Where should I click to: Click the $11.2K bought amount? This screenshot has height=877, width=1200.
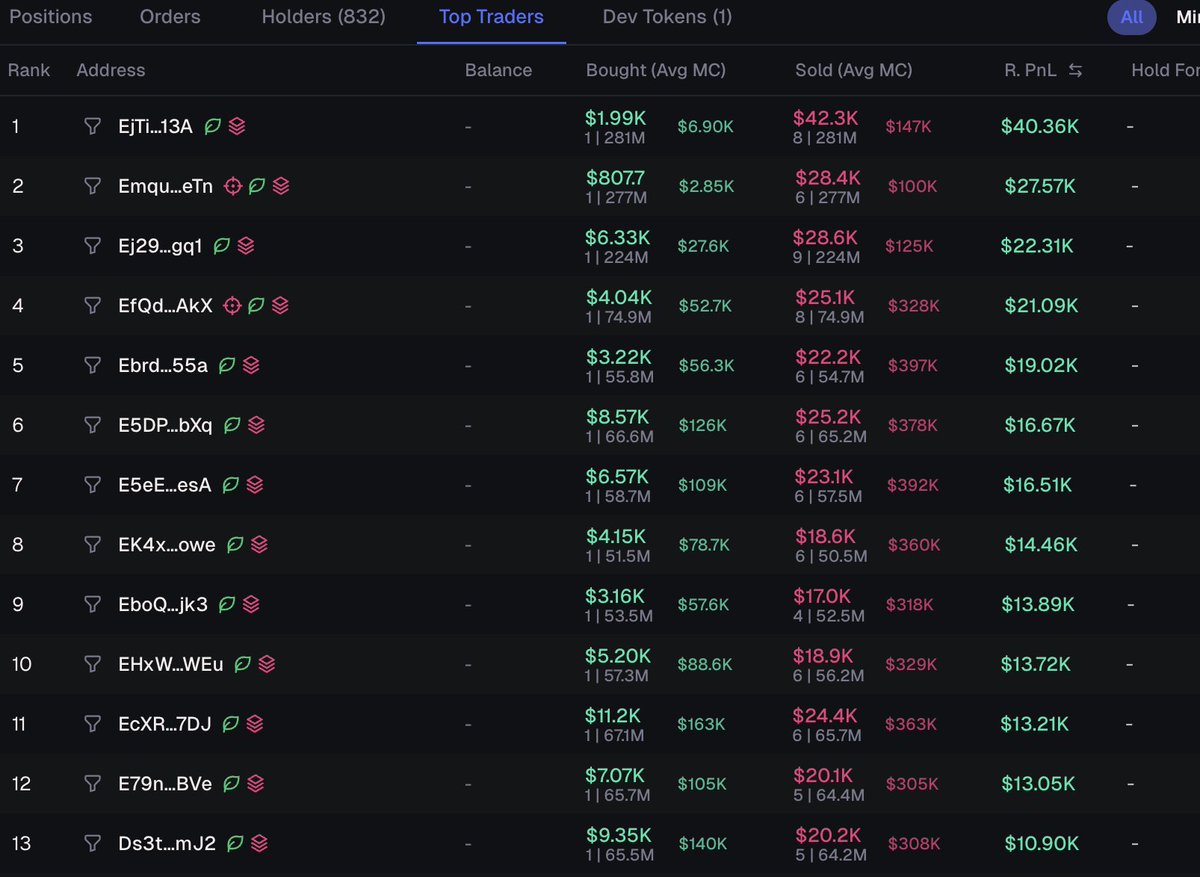[613, 716]
